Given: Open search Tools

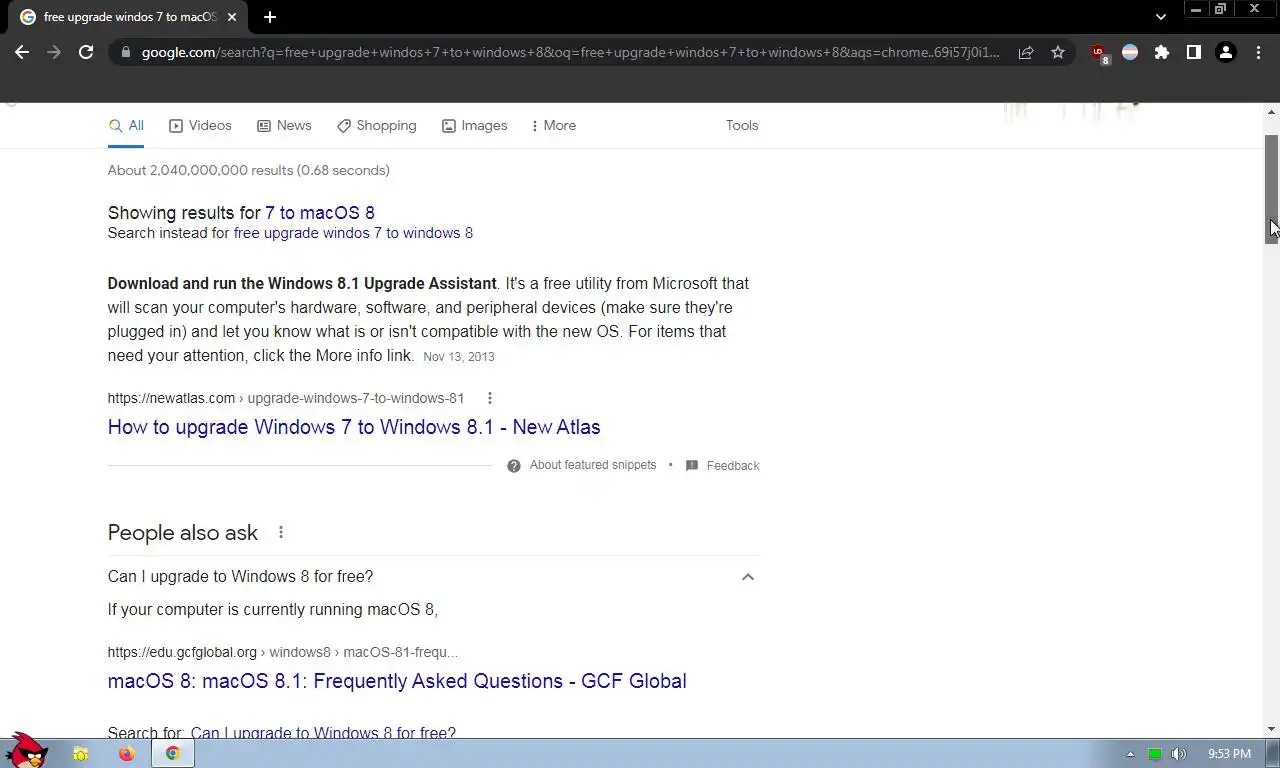Looking at the screenshot, I should pyautogui.click(x=742, y=126).
